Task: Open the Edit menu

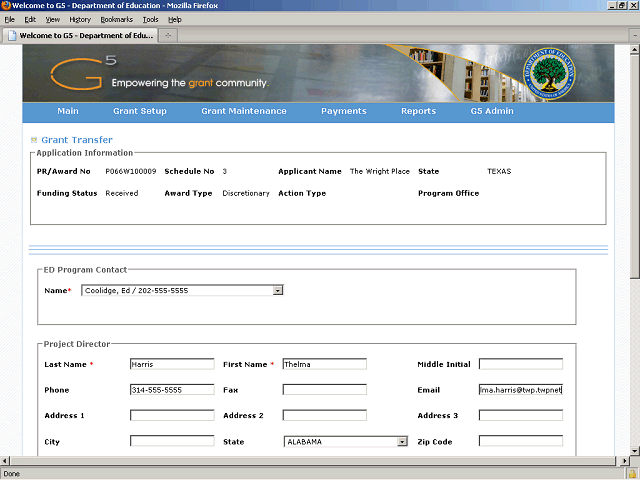Action: click(x=30, y=20)
